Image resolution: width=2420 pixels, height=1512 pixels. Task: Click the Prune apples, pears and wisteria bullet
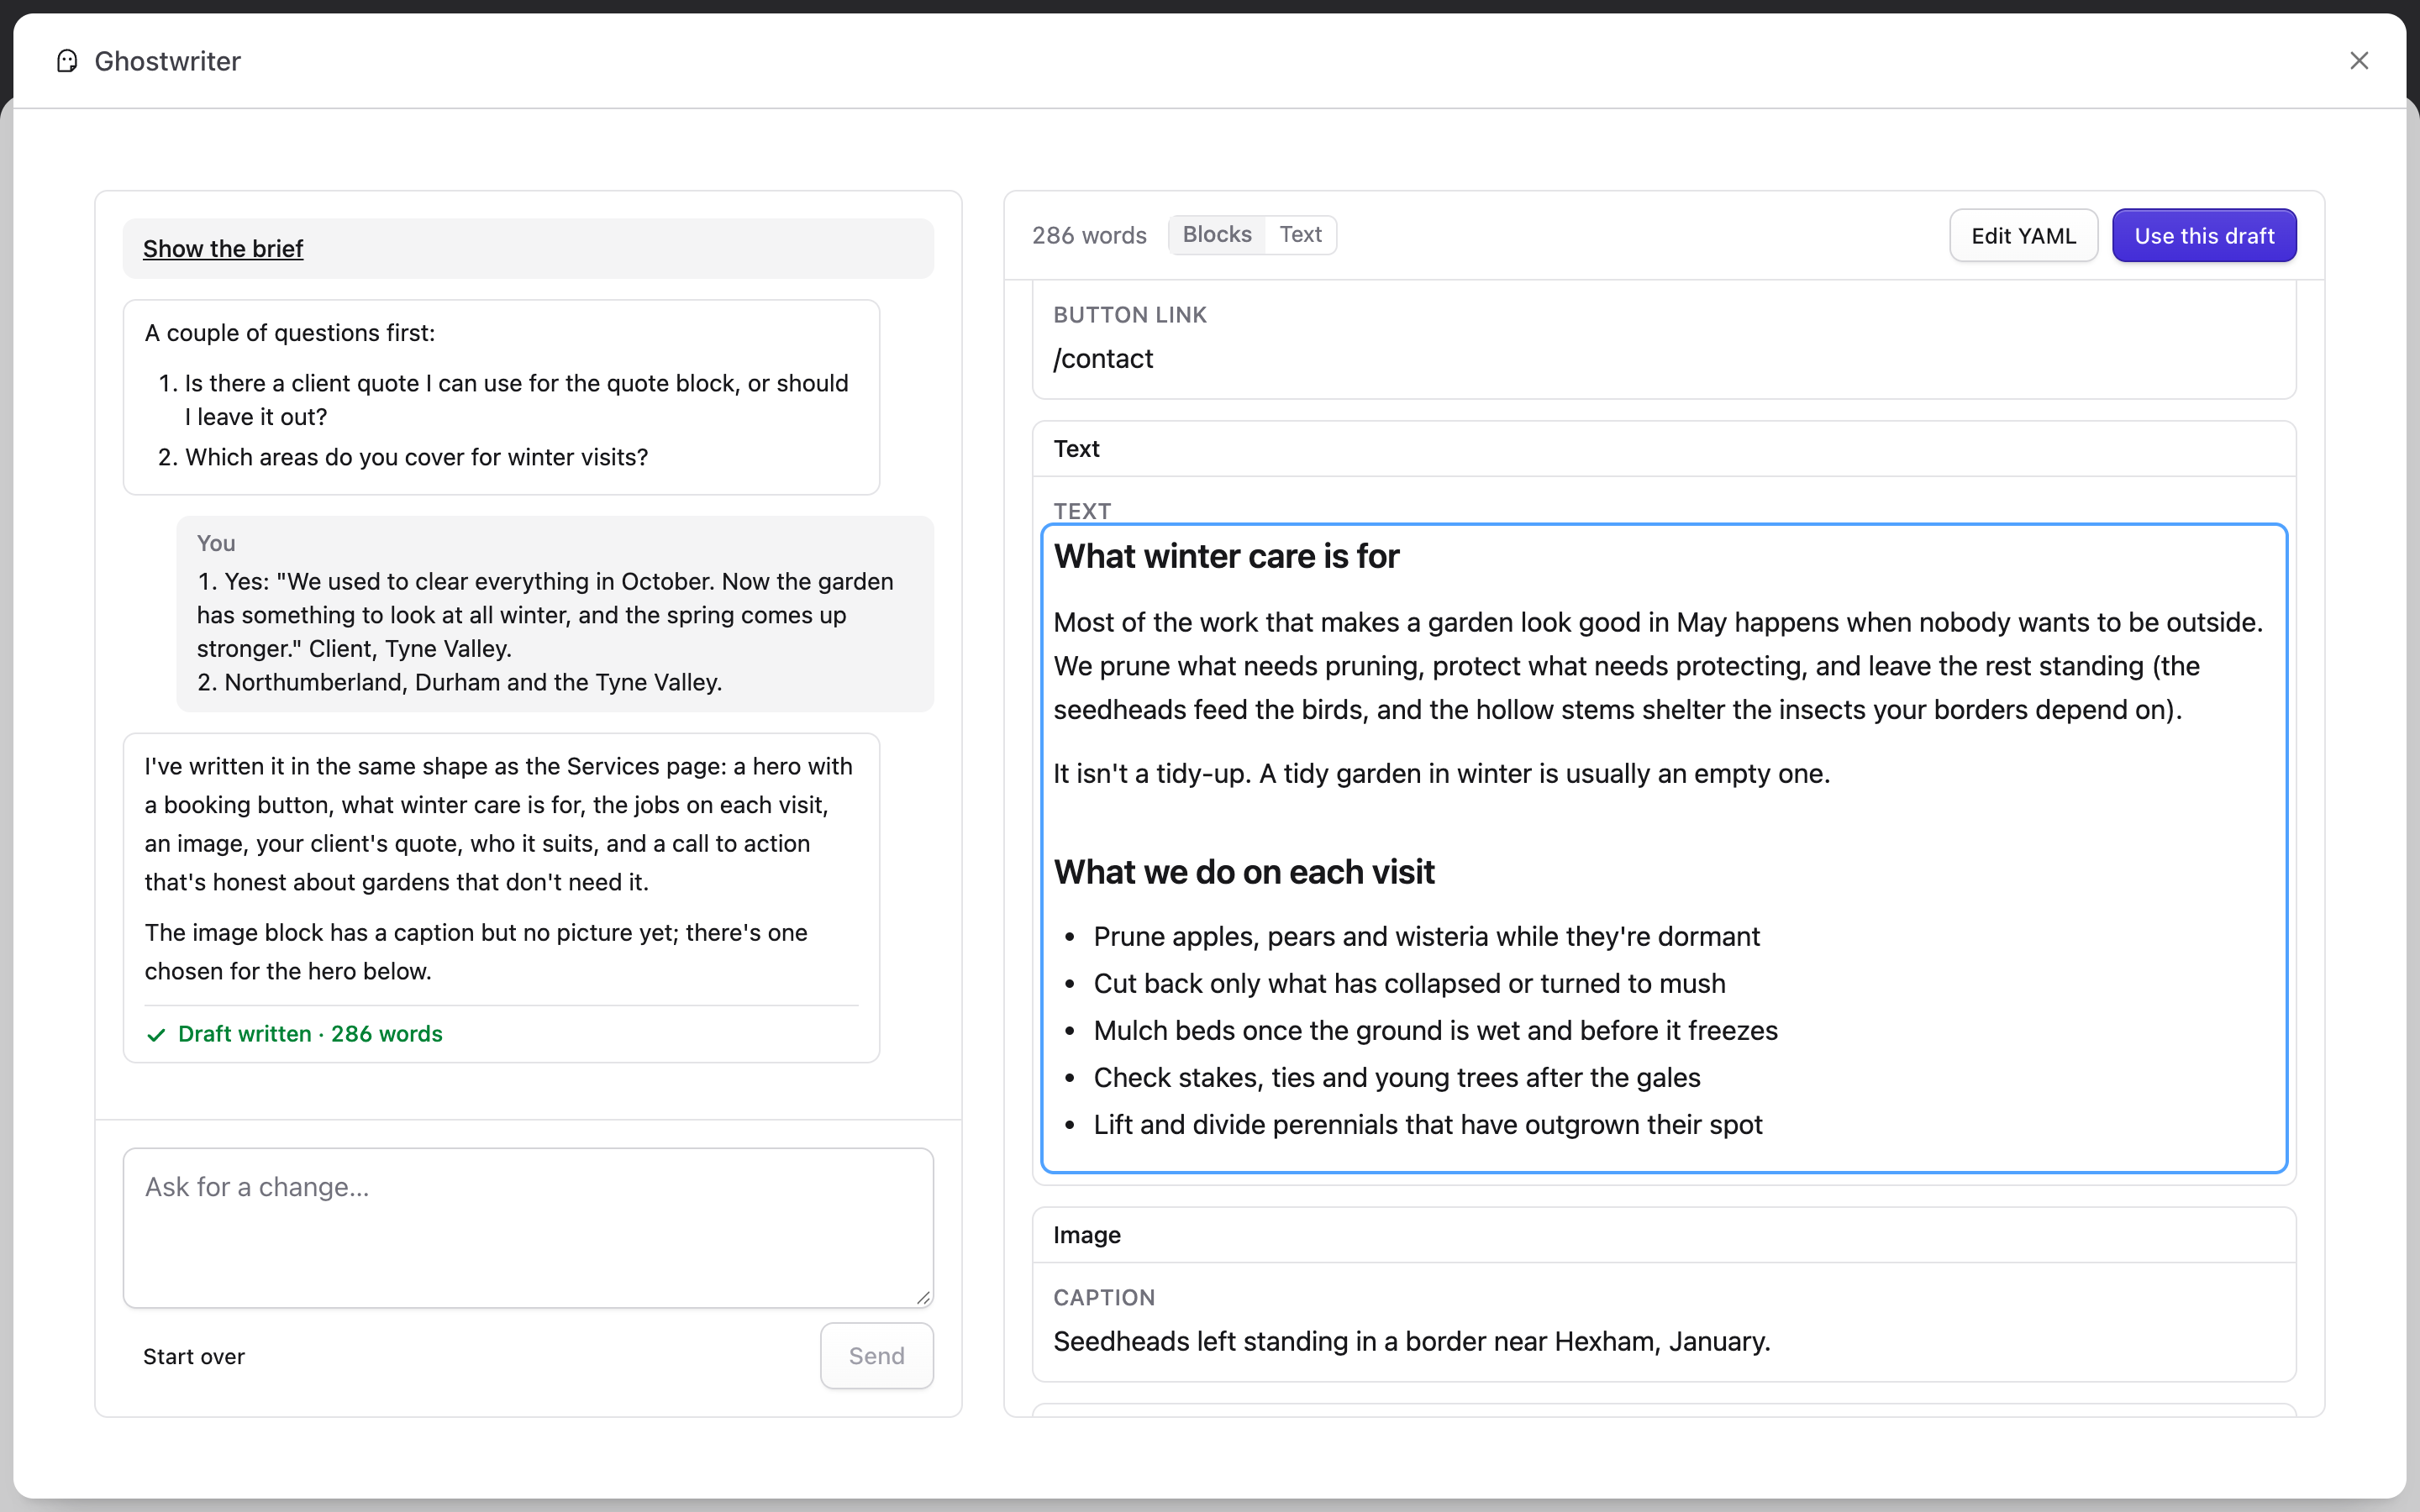point(1426,936)
